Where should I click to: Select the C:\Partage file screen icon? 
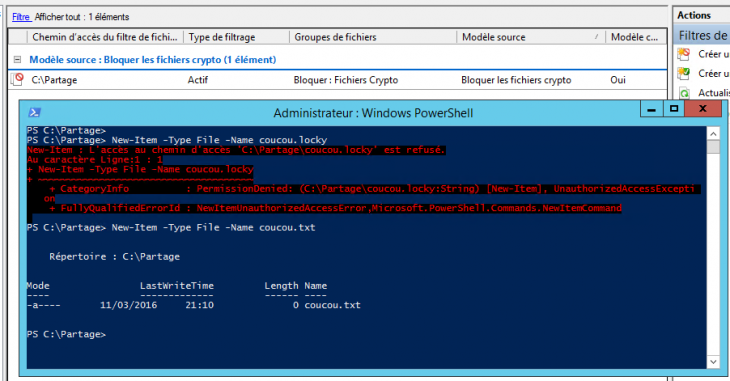coord(18,80)
